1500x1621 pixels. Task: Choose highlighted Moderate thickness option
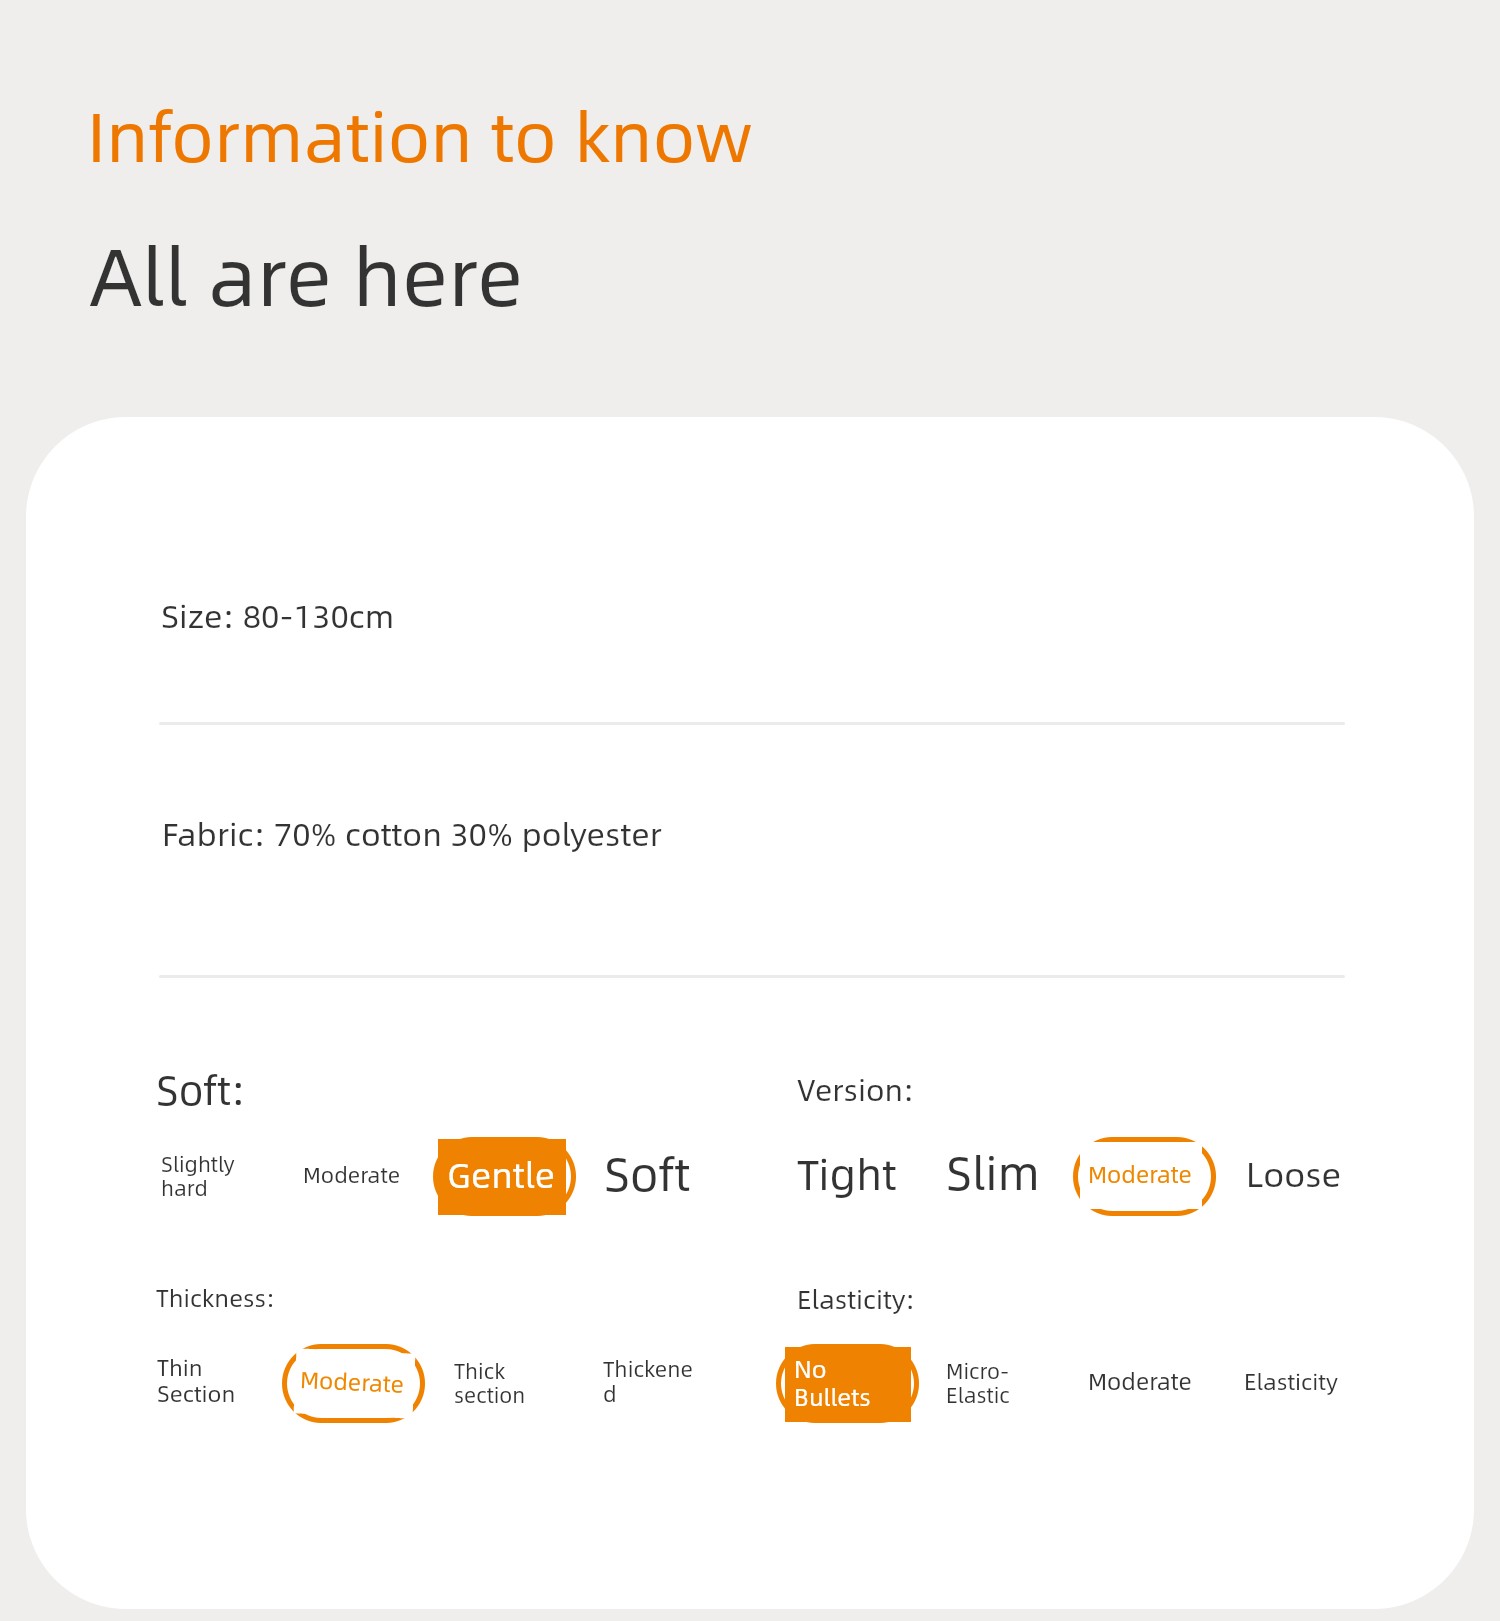pos(352,1383)
